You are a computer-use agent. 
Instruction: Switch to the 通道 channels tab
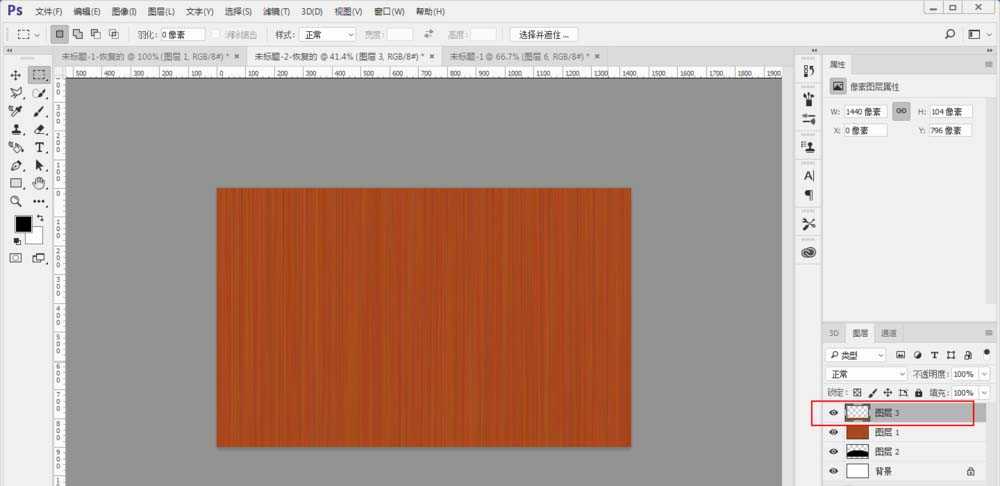(888, 333)
